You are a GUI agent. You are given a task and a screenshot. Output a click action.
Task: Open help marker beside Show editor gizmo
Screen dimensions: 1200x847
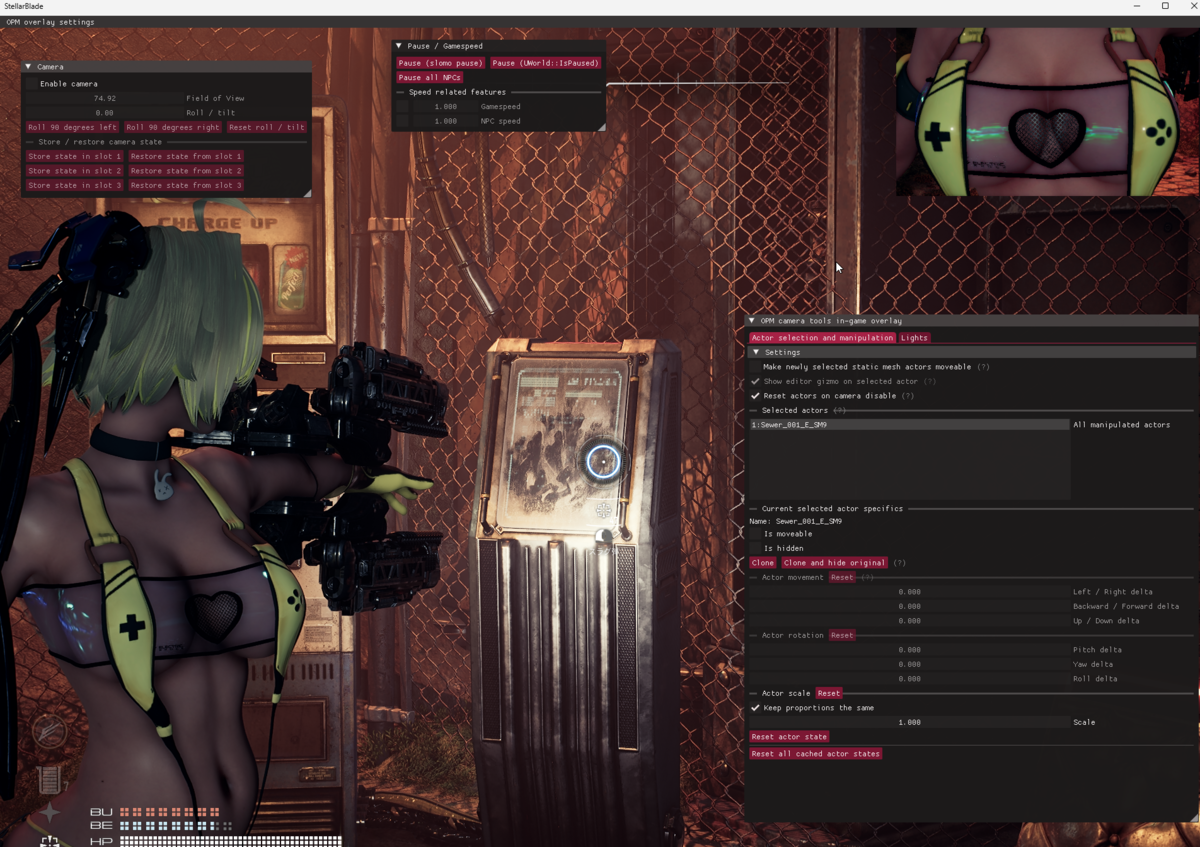[x=930, y=381]
